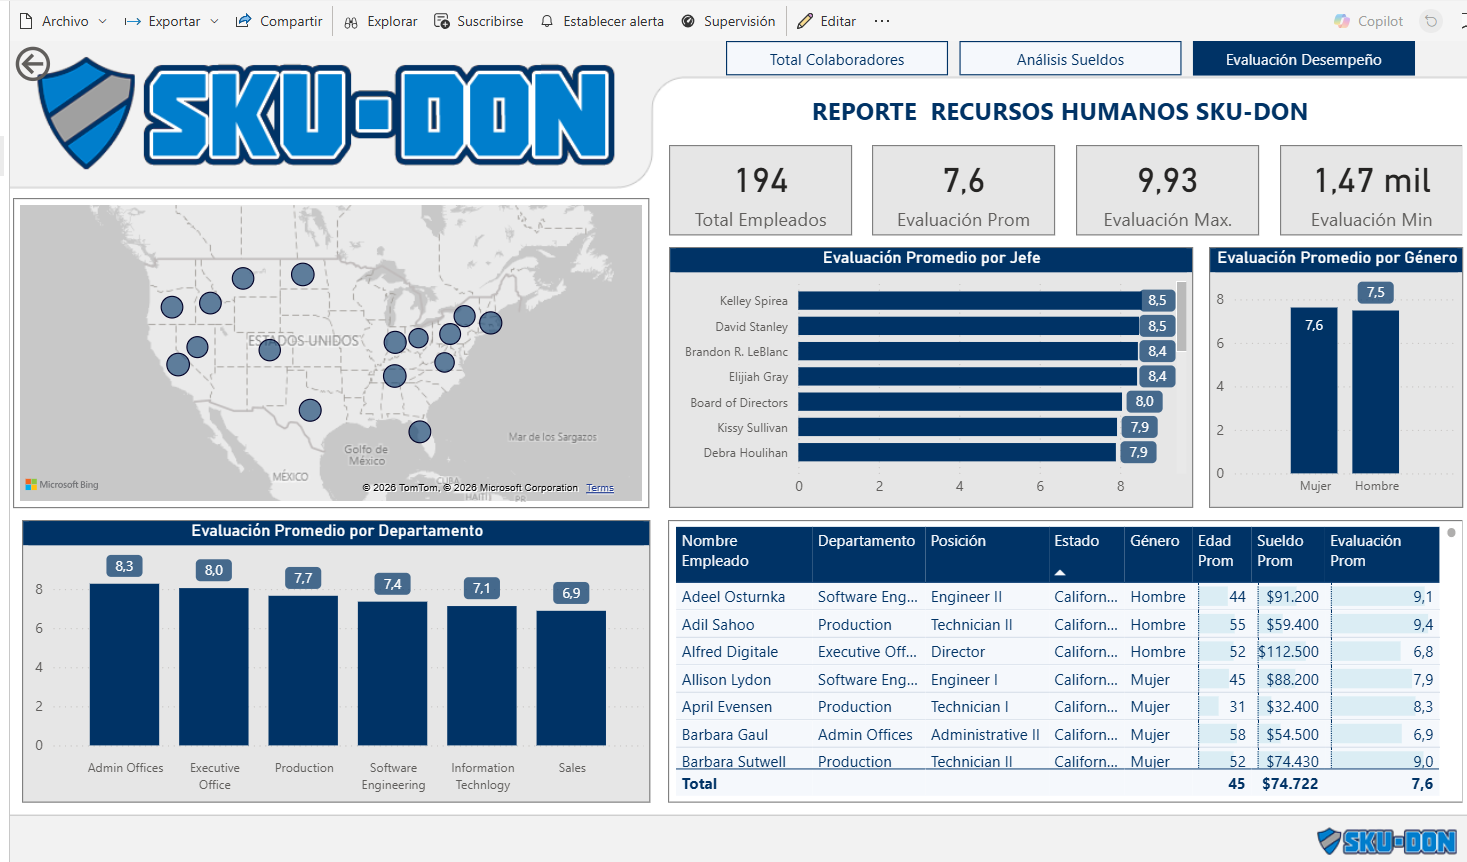Open the Copilot icon

[x=1342, y=21]
